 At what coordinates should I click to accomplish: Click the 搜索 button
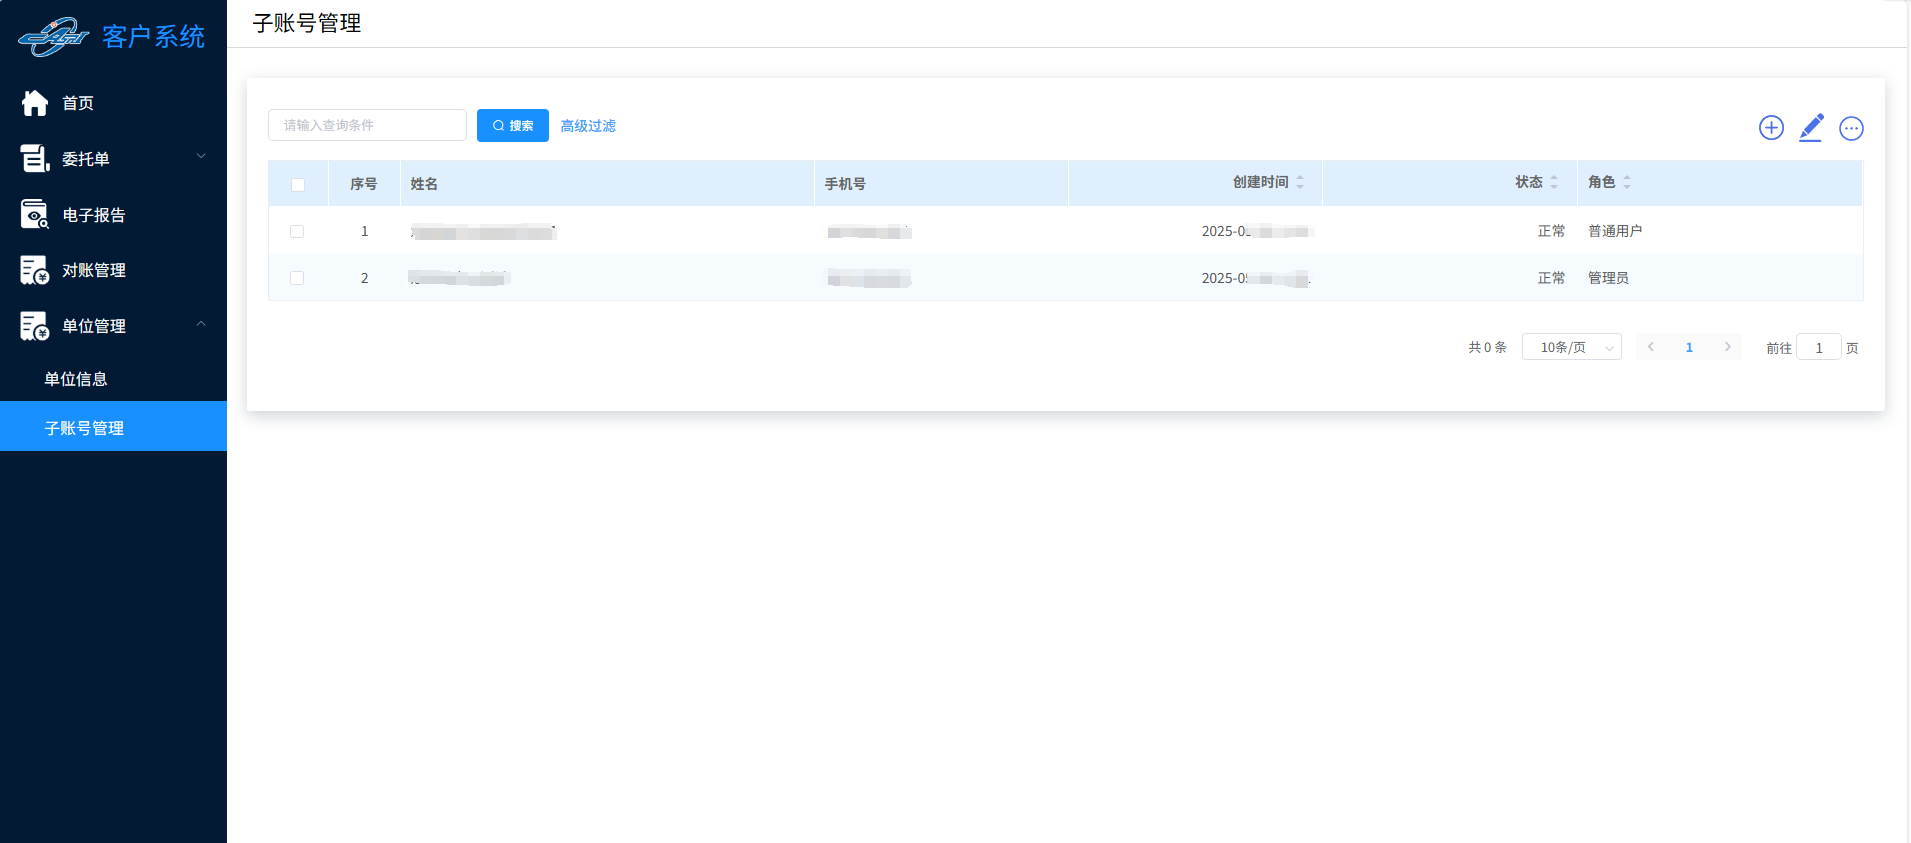513,125
